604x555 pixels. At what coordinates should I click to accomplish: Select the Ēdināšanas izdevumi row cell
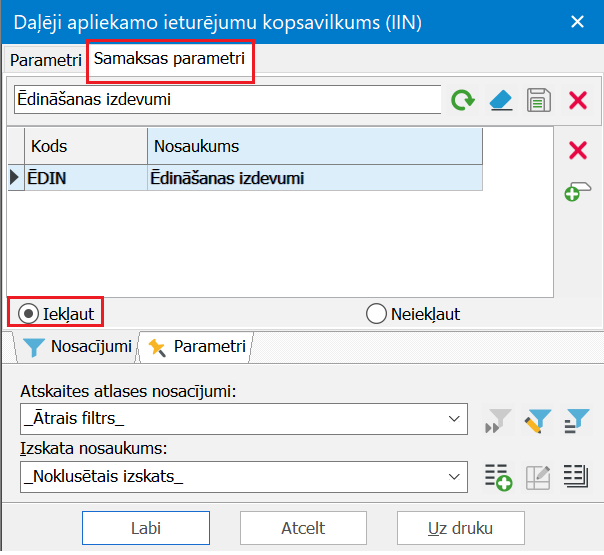click(x=315, y=178)
